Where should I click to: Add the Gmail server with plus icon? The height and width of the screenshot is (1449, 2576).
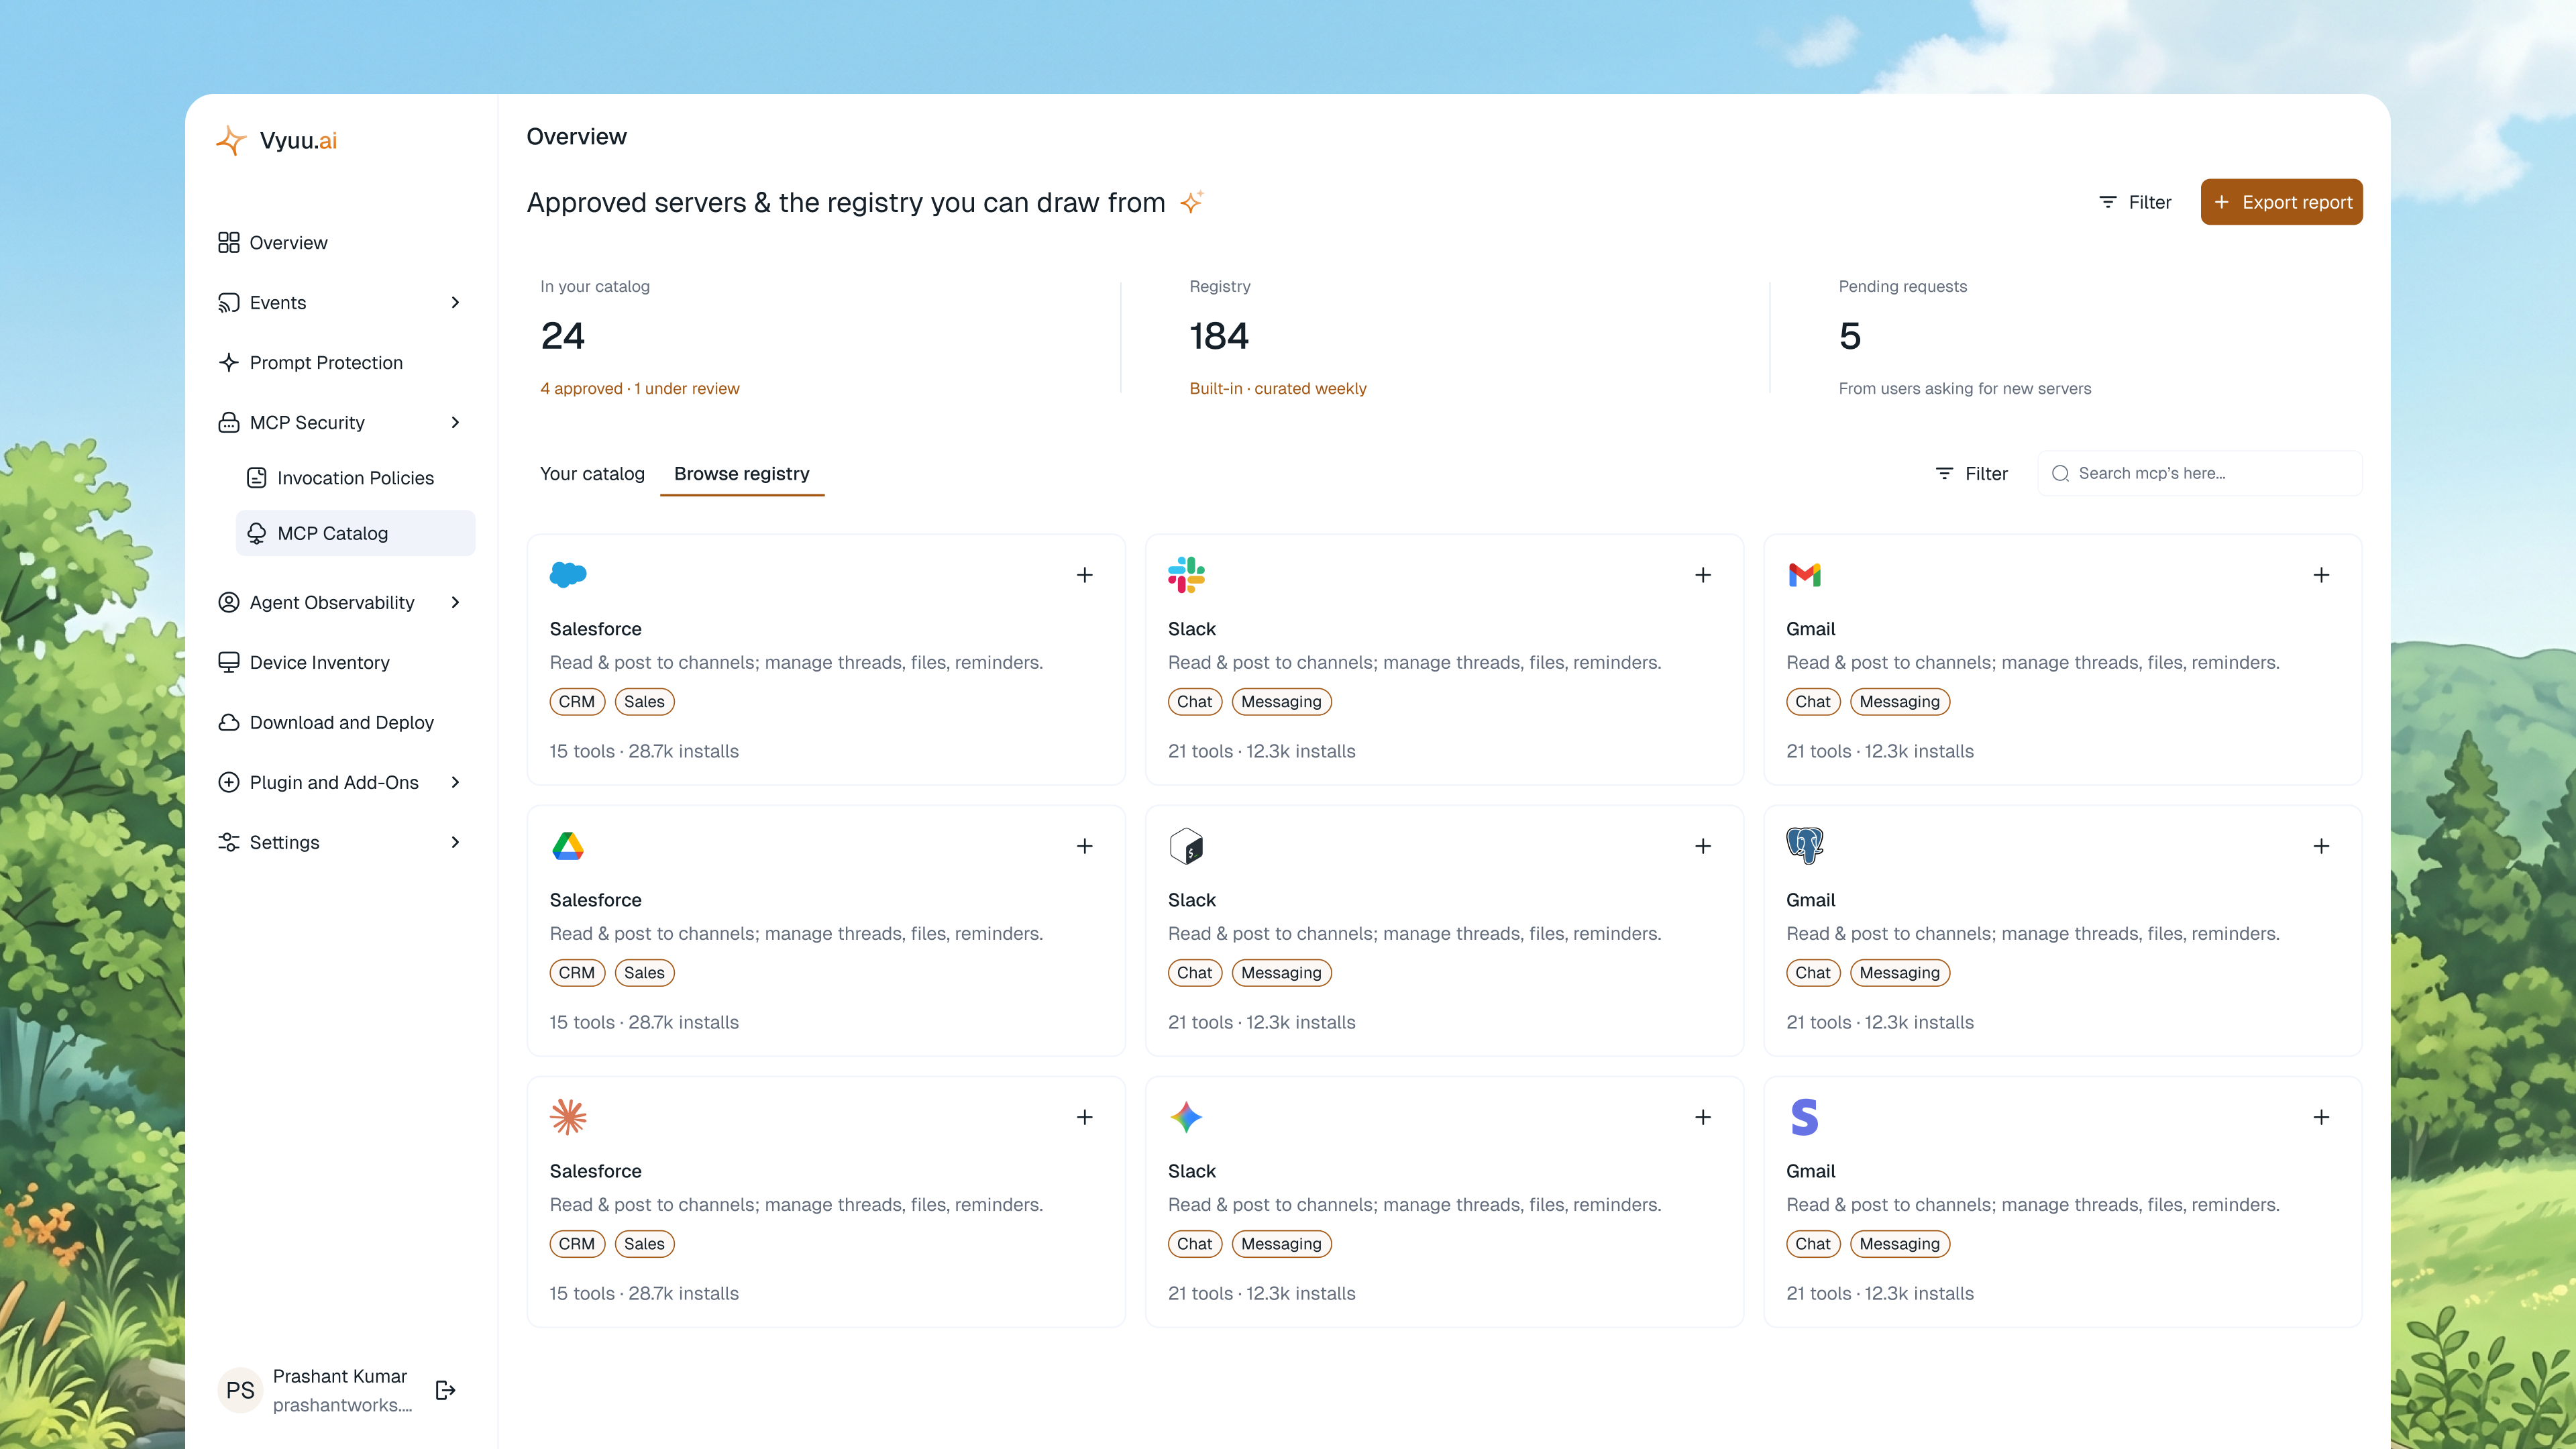(x=2321, y=575)
